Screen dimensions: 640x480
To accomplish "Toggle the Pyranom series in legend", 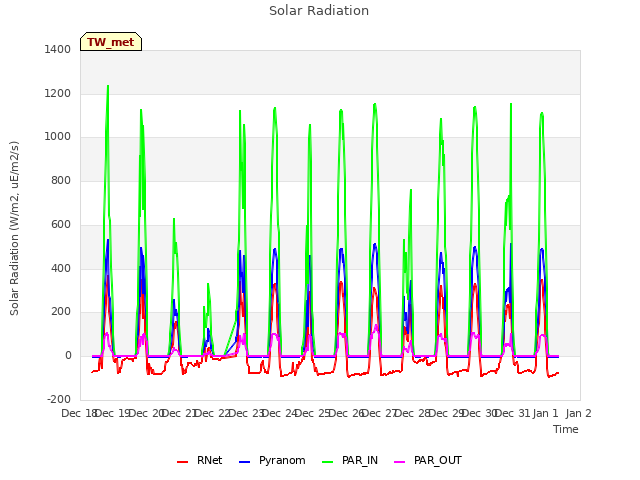I will pos(272,460).
